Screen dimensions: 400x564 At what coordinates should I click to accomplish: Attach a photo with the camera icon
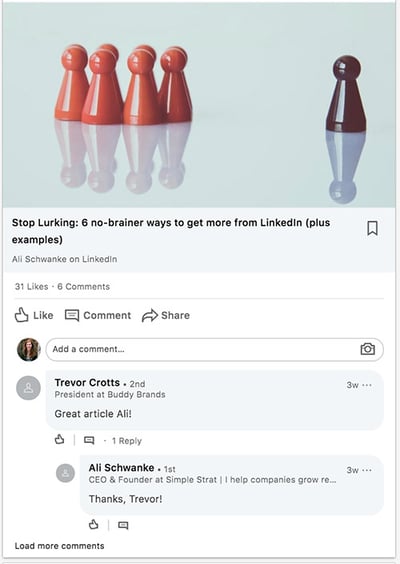tap(368, 349)
